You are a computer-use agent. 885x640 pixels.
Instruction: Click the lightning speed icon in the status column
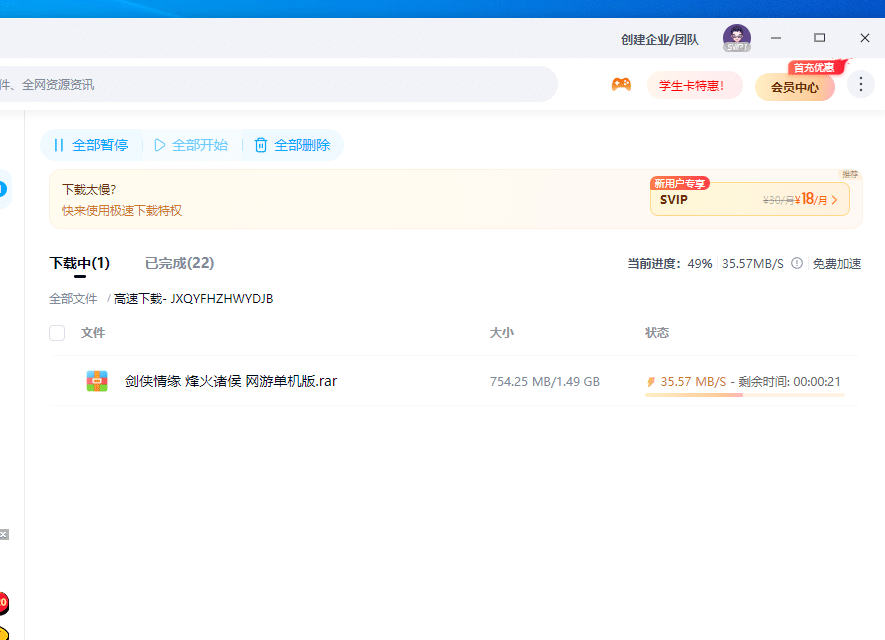pos(653,382)
